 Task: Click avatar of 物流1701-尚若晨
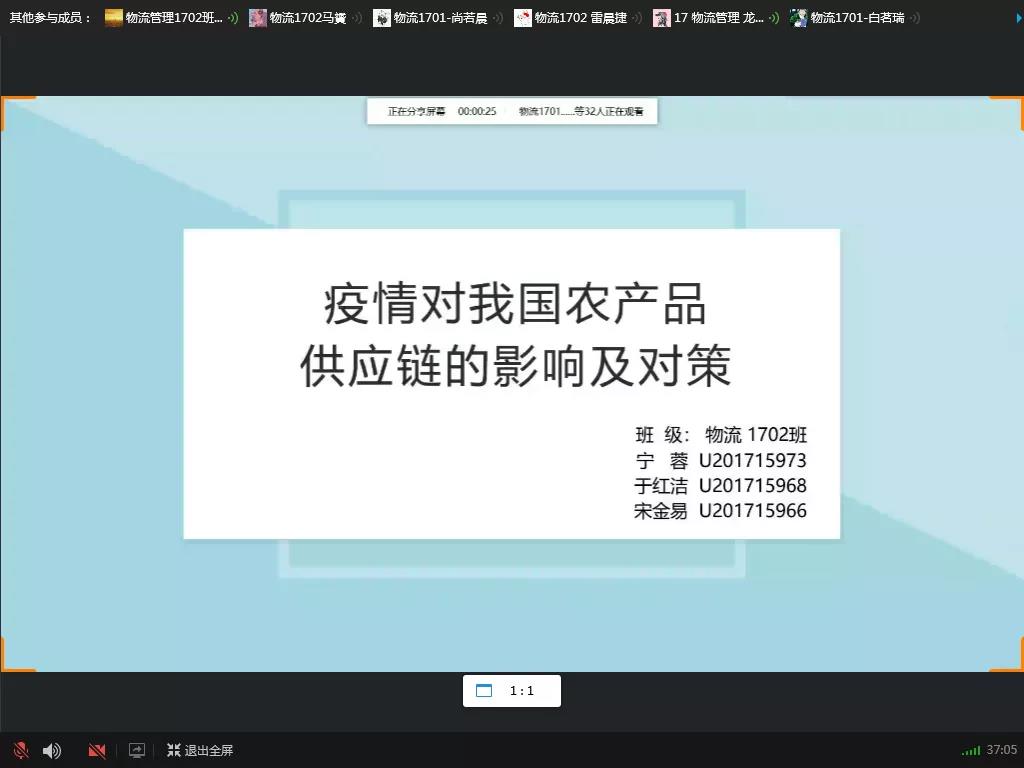(382, 17)
